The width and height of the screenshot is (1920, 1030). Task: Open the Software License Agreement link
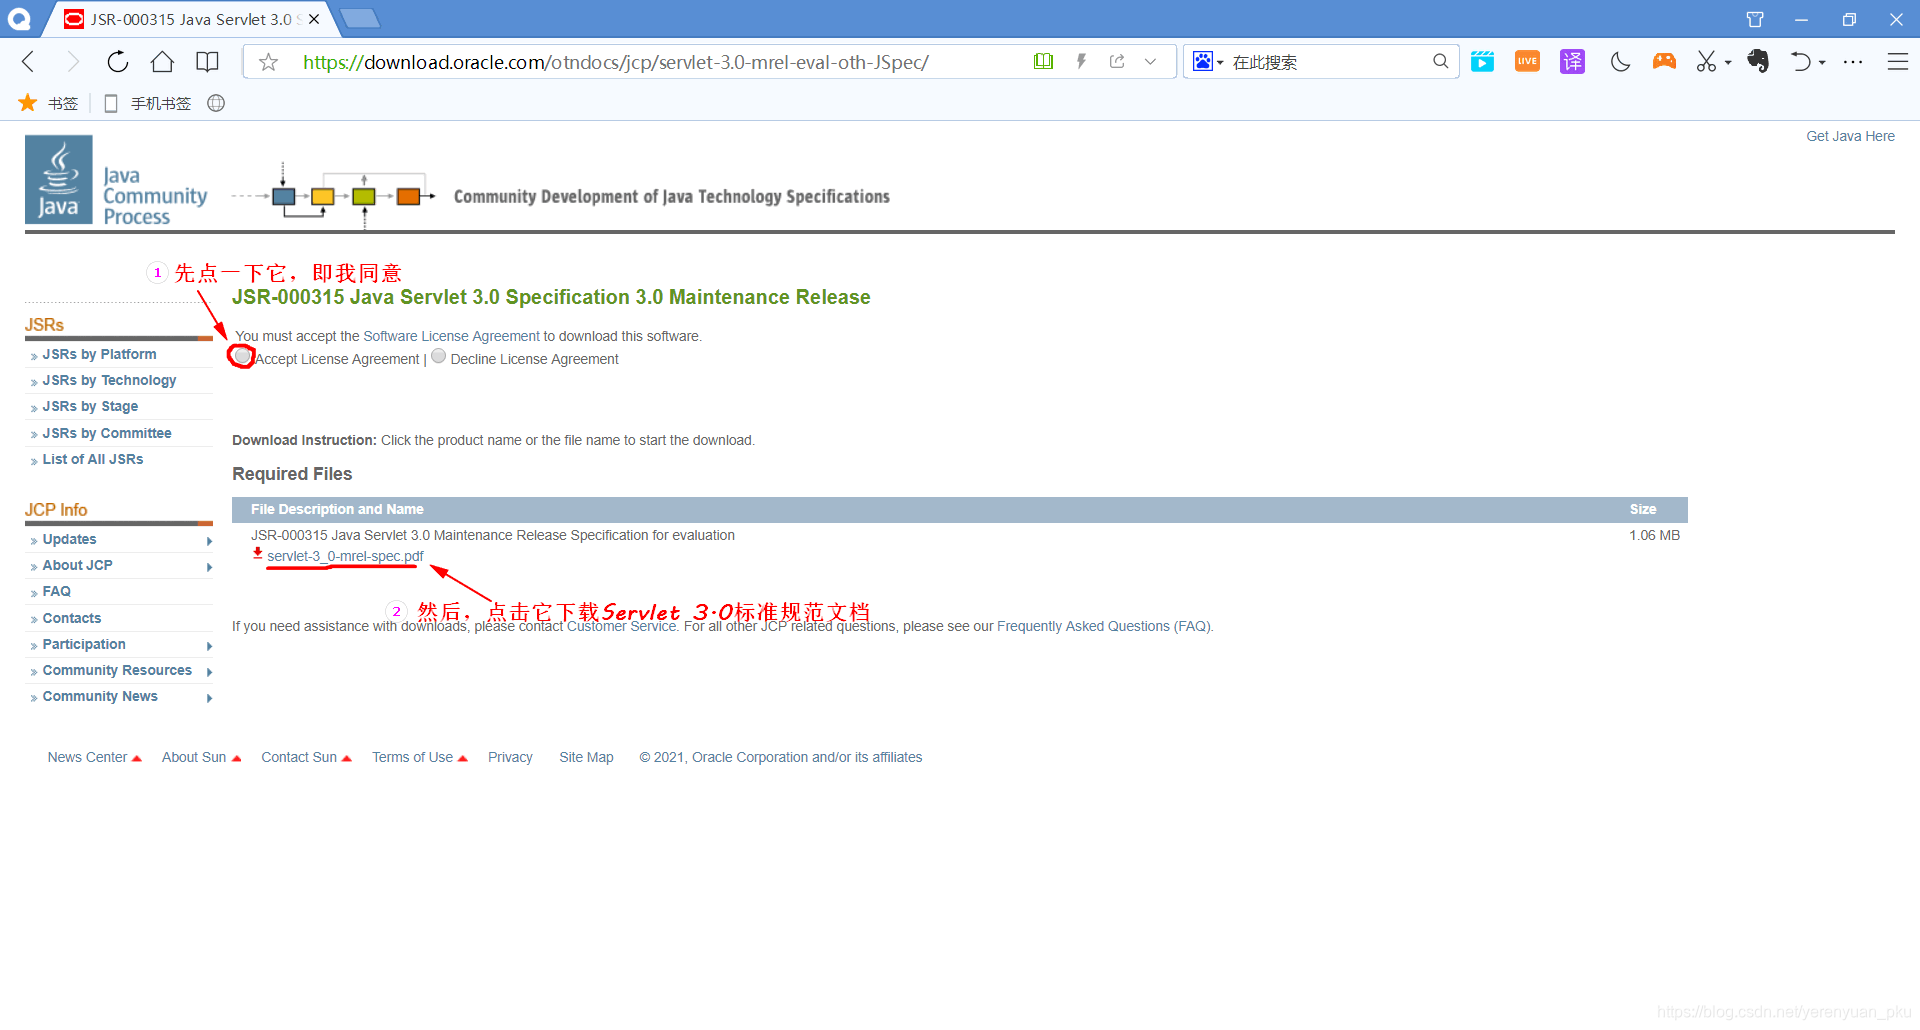[451, 336]
